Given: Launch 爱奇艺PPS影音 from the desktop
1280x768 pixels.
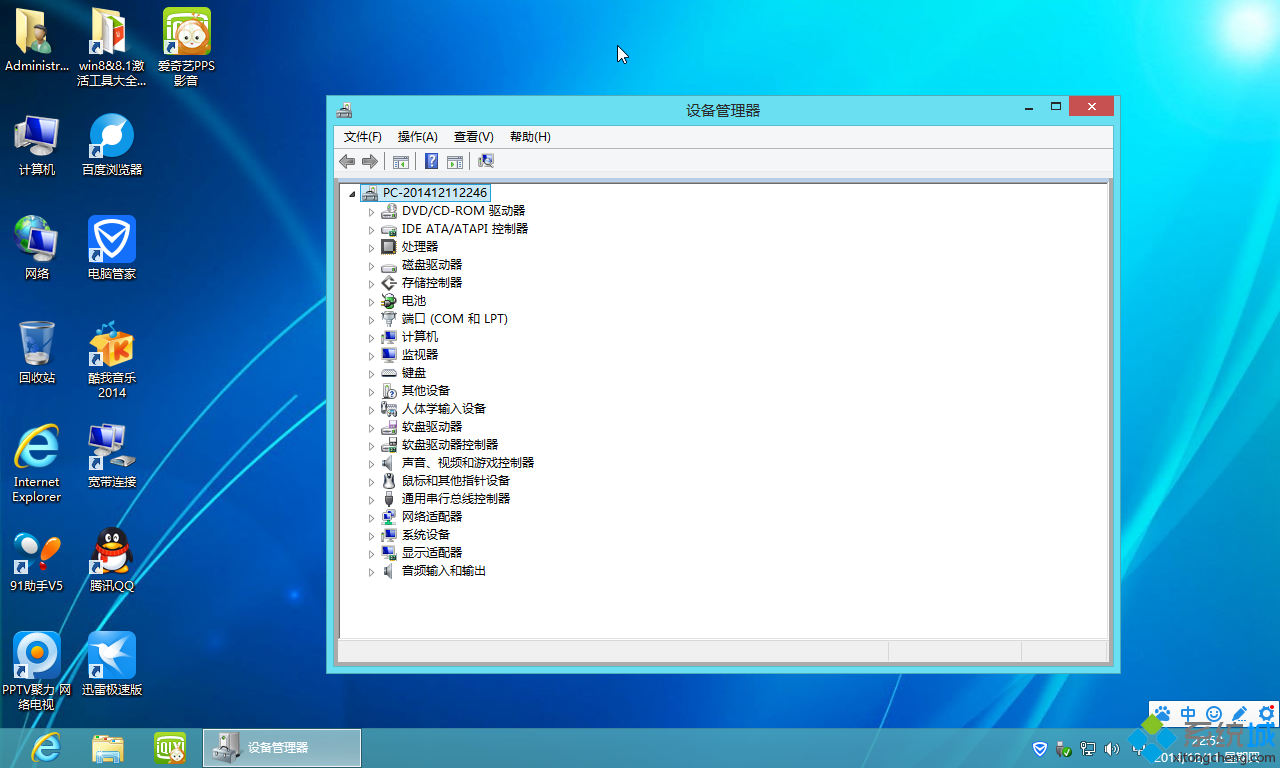Looking at the screenshot, I should pos(186,47).
